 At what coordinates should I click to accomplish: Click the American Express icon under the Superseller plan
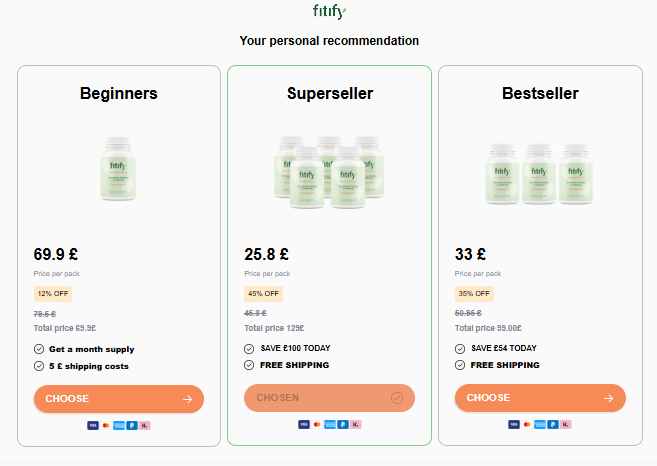pyautogui.click(x=329, y=425)
